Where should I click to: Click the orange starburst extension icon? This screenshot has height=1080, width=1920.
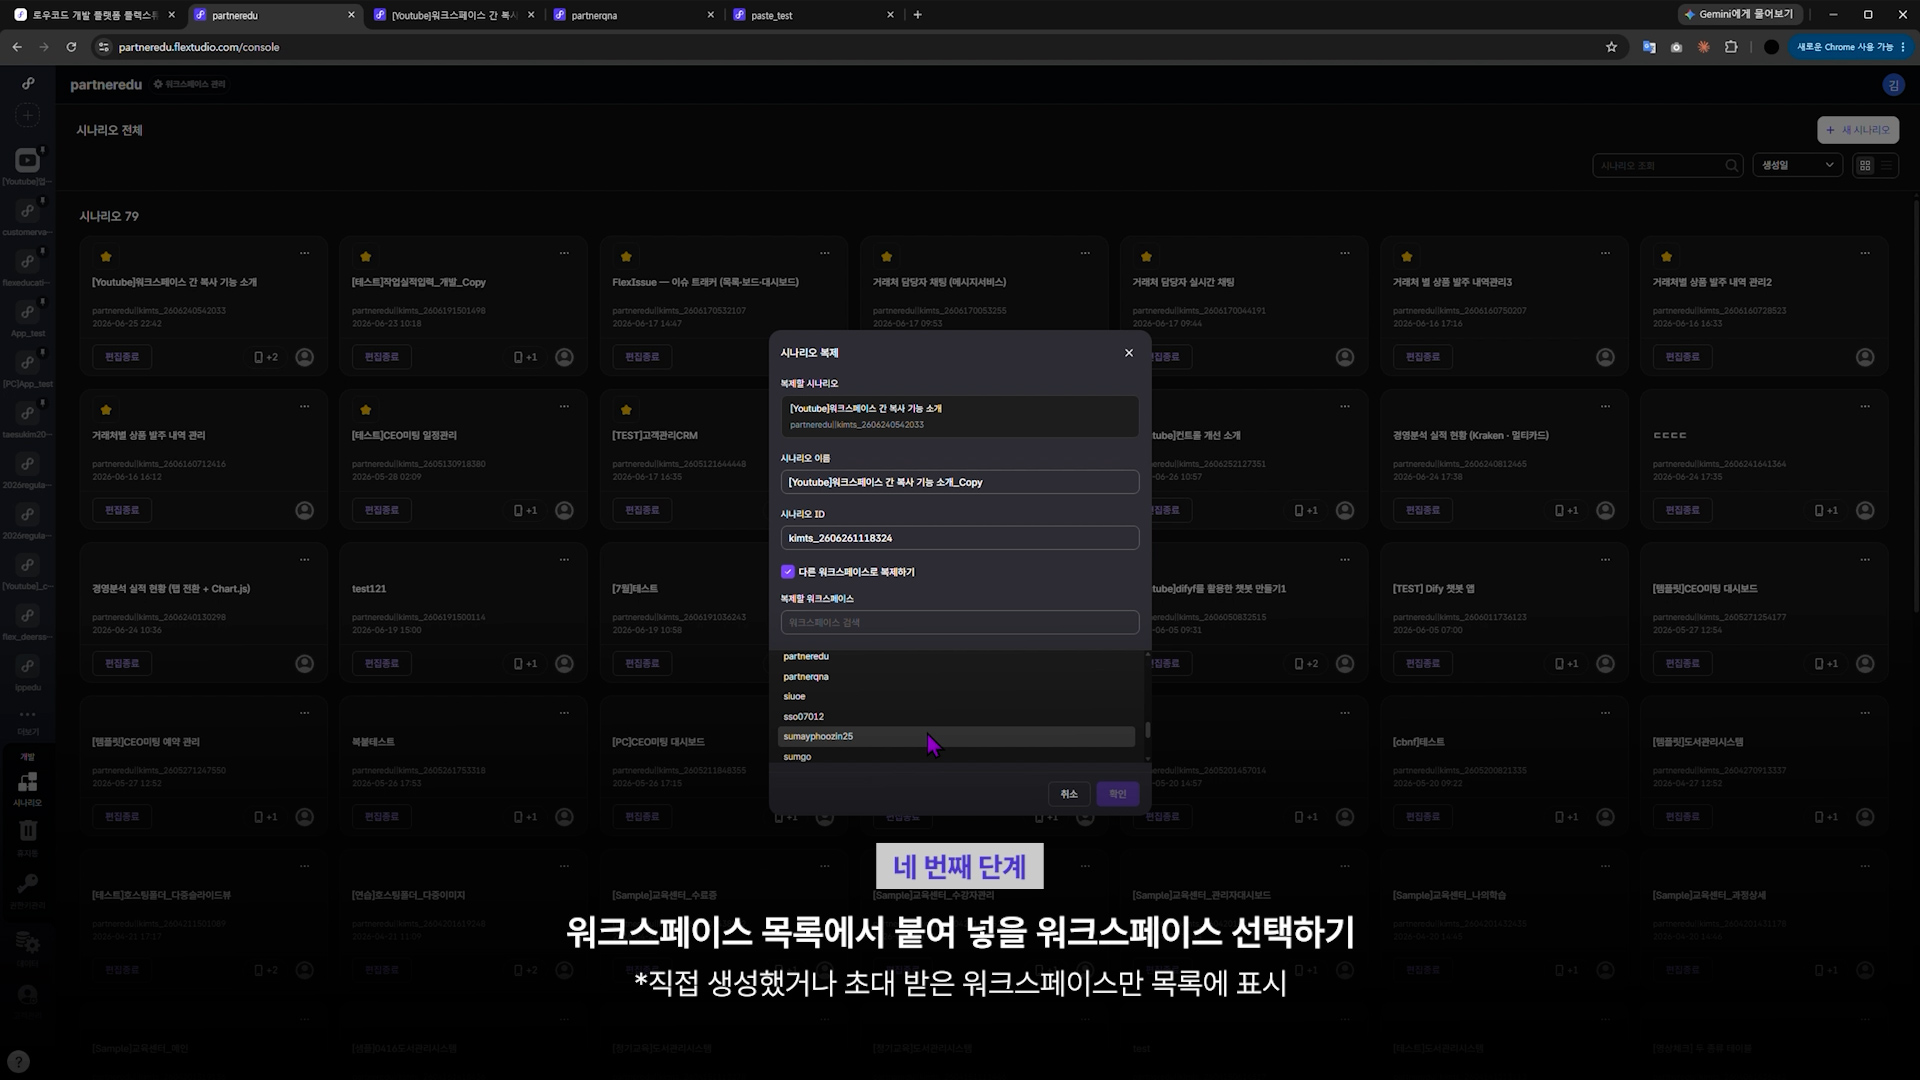pos(1704,47)
